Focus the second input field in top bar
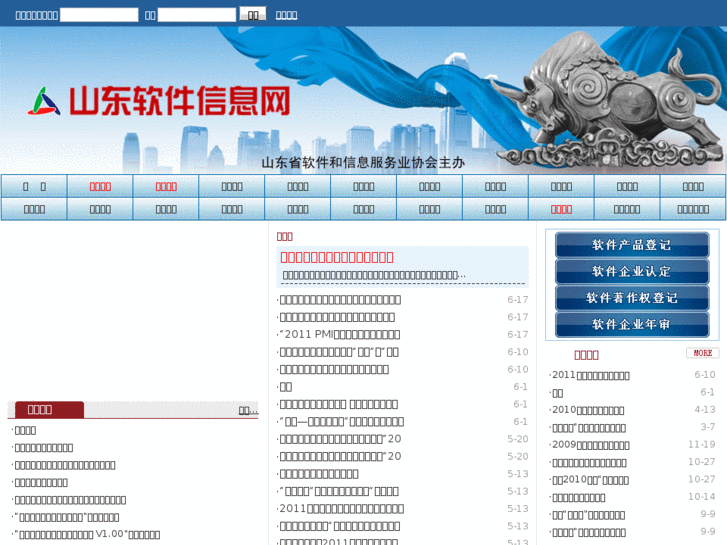The width and height of the screenshot is (727, 545). coord(197,15)
